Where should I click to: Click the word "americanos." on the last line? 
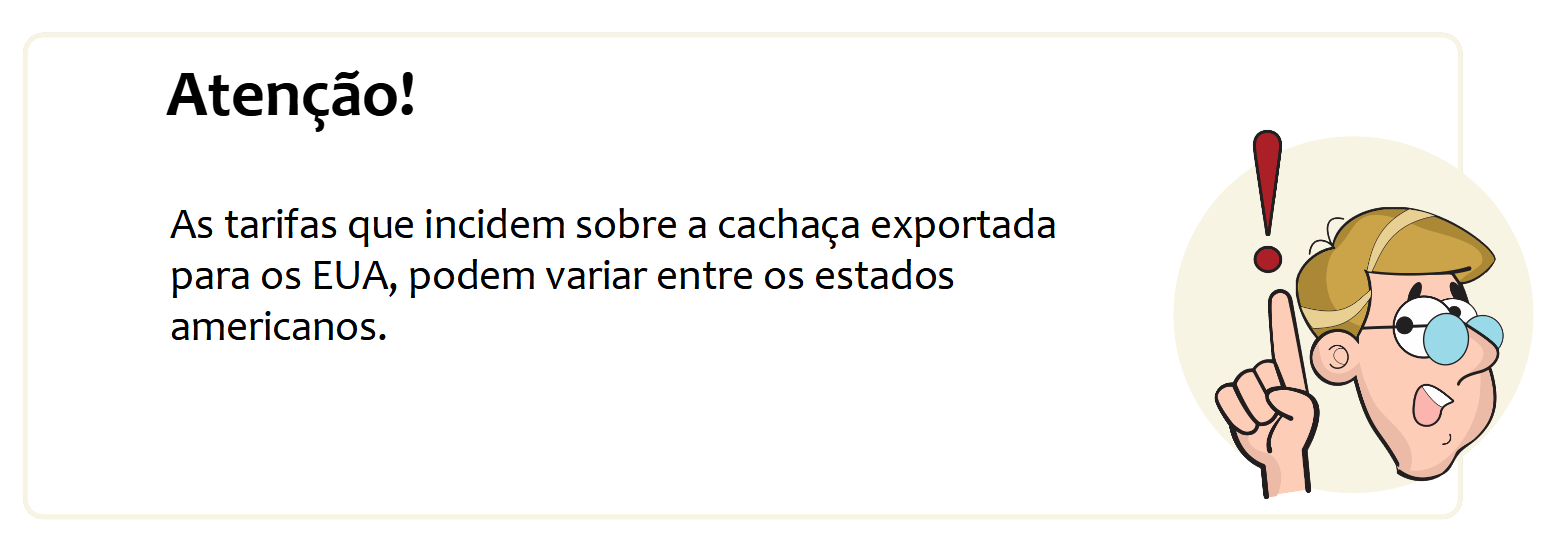278,327
